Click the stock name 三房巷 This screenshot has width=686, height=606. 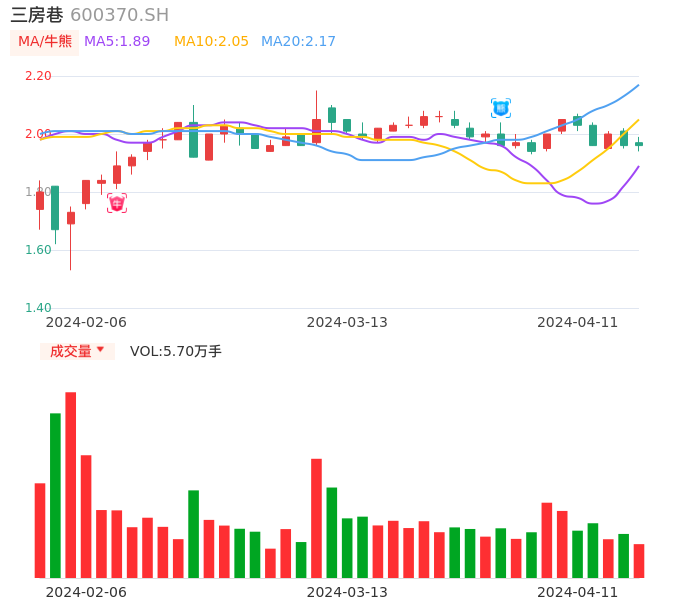(x=37, y=15)
